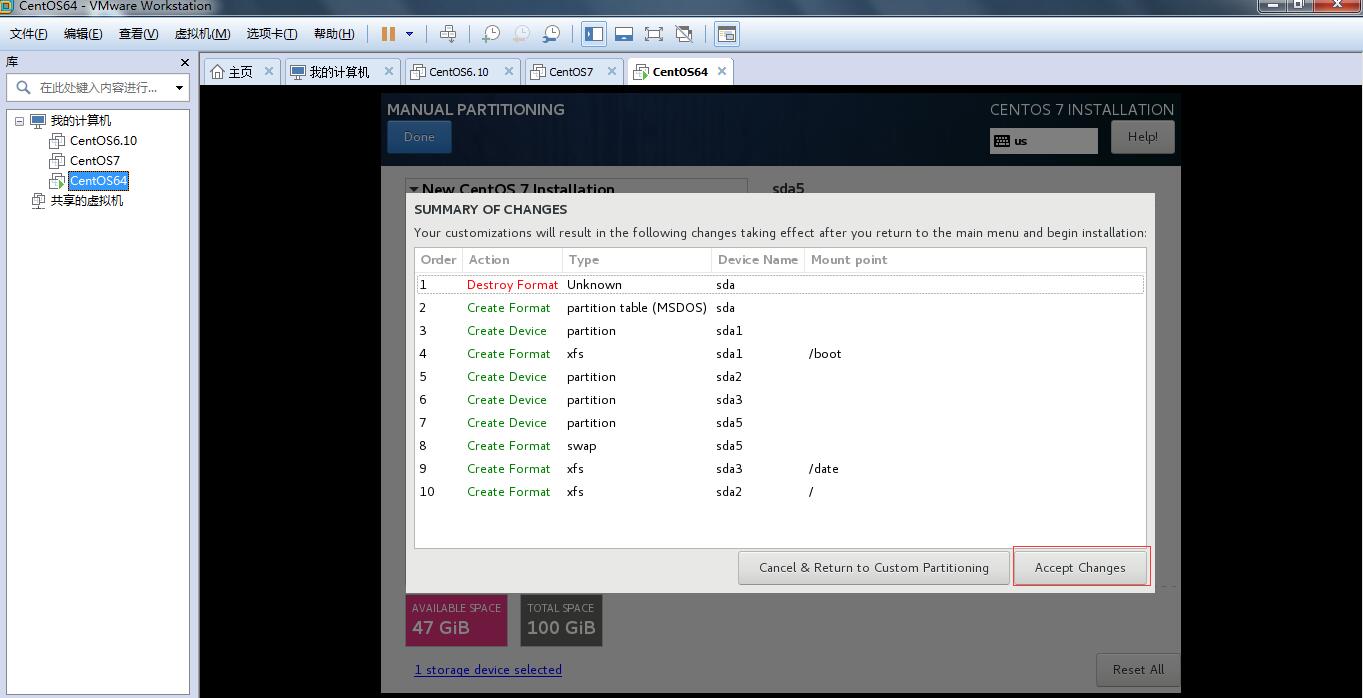Image resolution: width=1363 pixels, height=698 pixels.
Task: Take a snapshot of this virtual machine
Action: (491, 34)
